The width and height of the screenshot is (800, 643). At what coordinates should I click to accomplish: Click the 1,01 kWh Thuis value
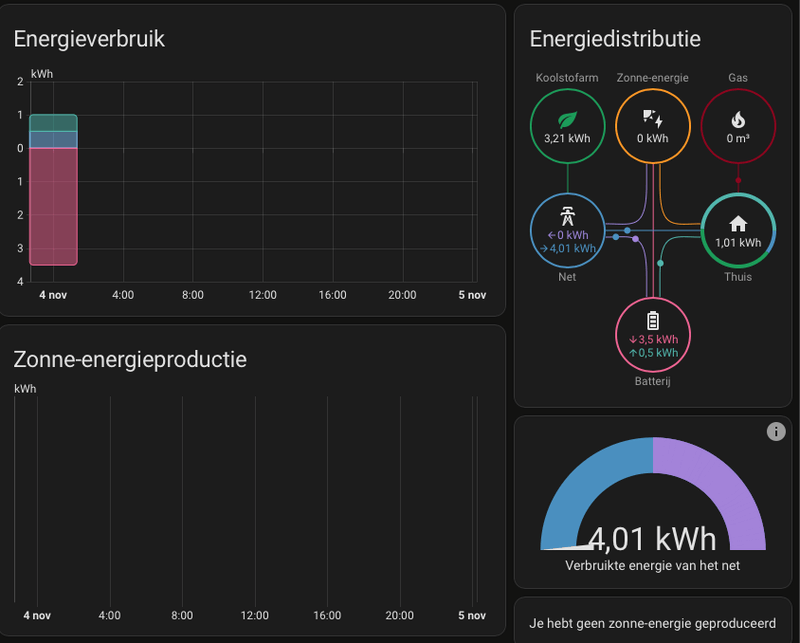738,243
